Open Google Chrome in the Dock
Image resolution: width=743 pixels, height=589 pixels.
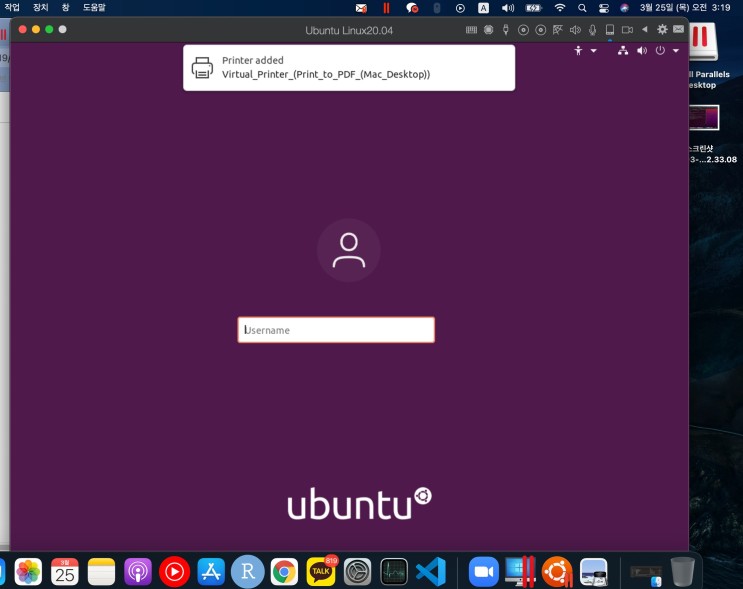[x=284, y=572]
